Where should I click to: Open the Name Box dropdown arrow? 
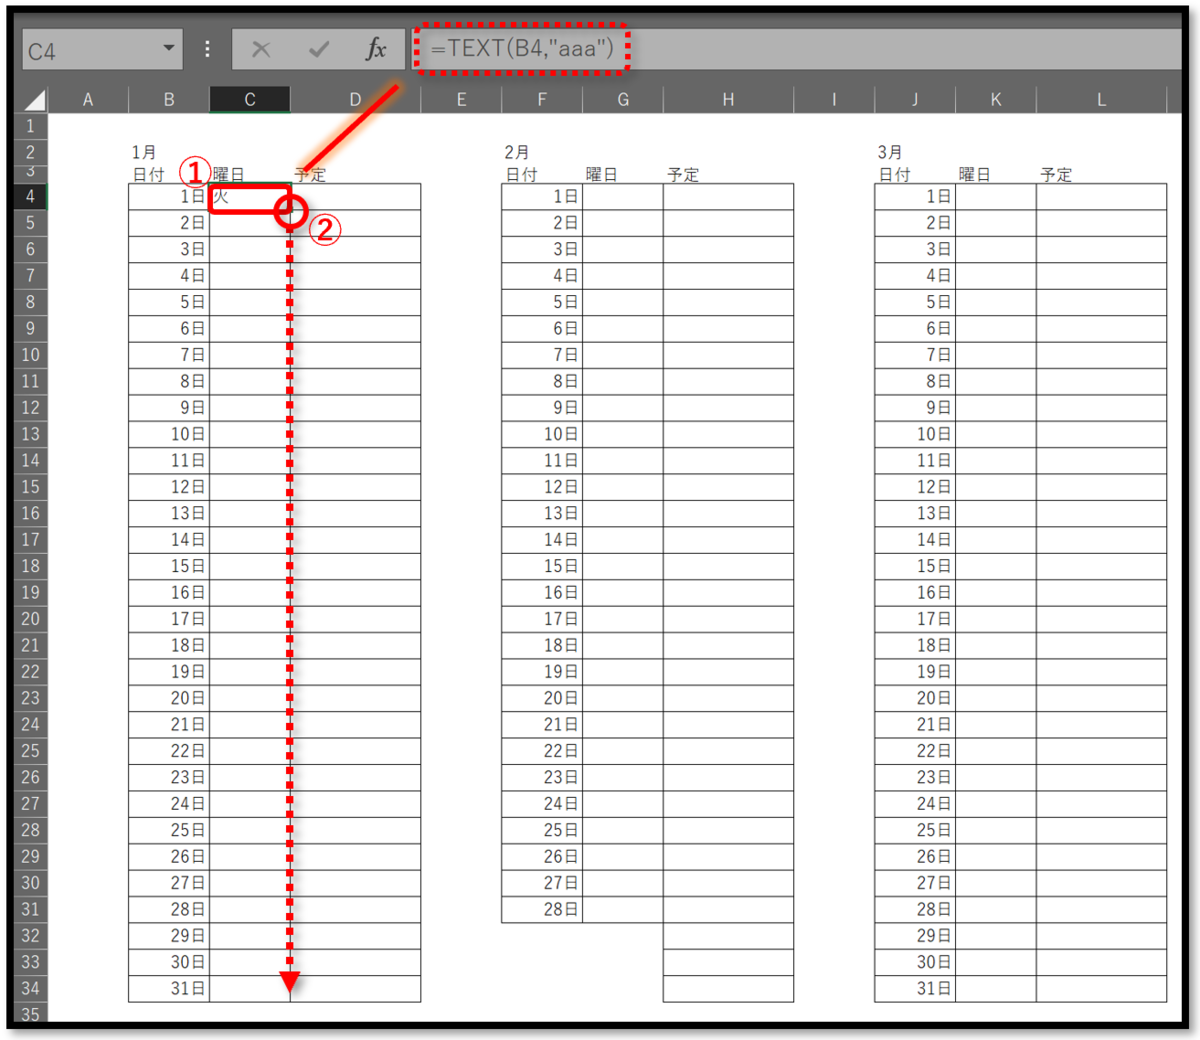[x=169, y=48]
